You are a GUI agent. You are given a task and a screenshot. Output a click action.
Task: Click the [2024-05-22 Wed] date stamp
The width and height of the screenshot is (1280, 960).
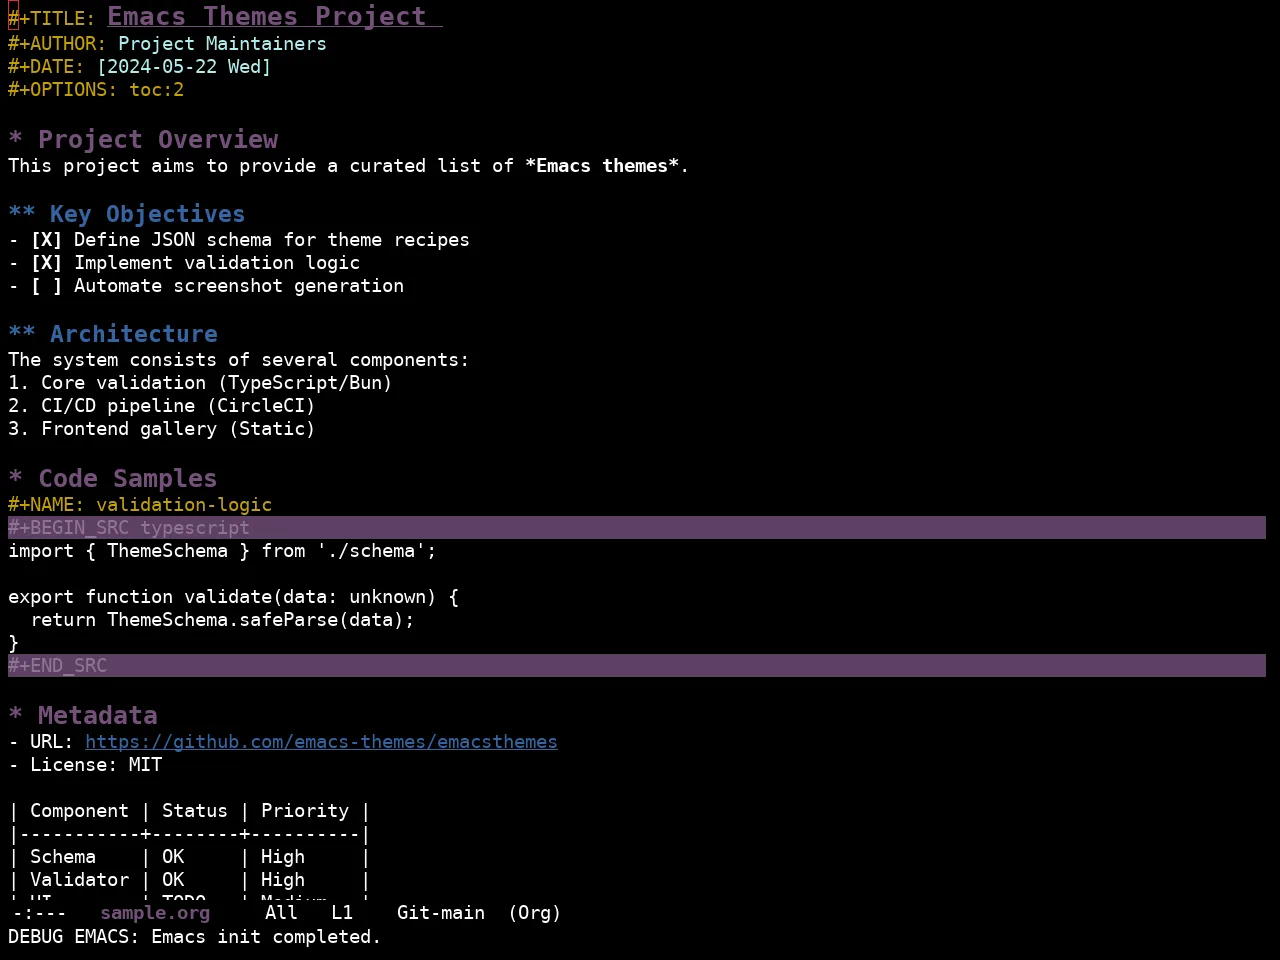[x=184, y=67]
